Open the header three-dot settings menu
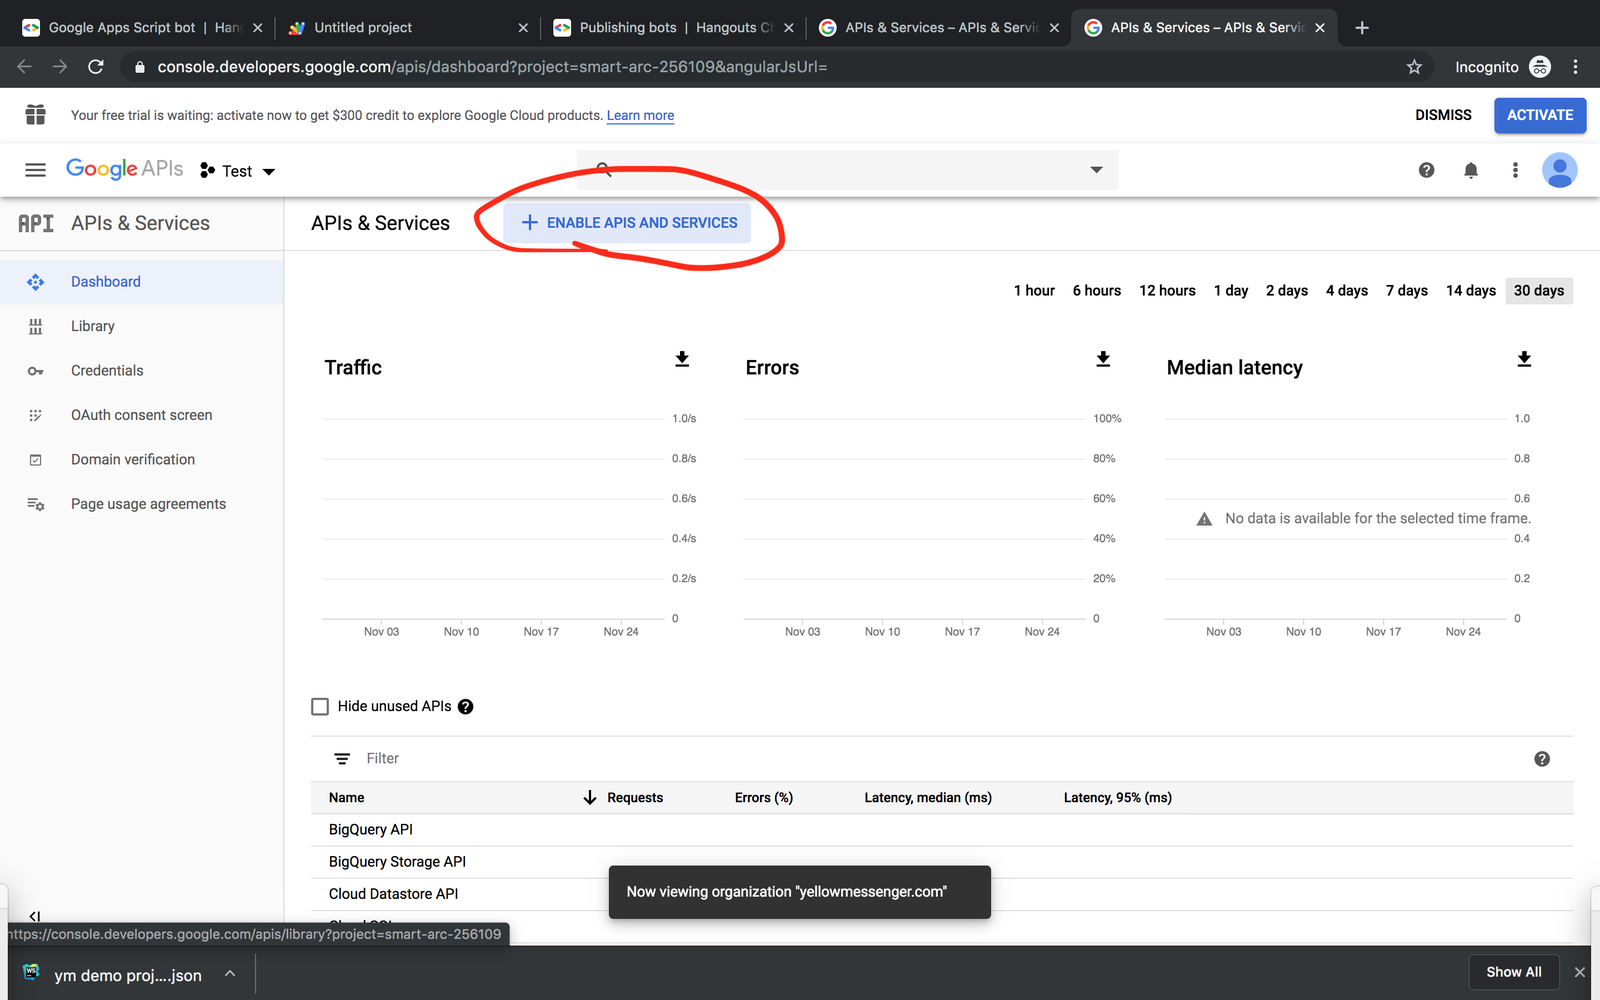1600x1000 pixels. click(1515, 170)
